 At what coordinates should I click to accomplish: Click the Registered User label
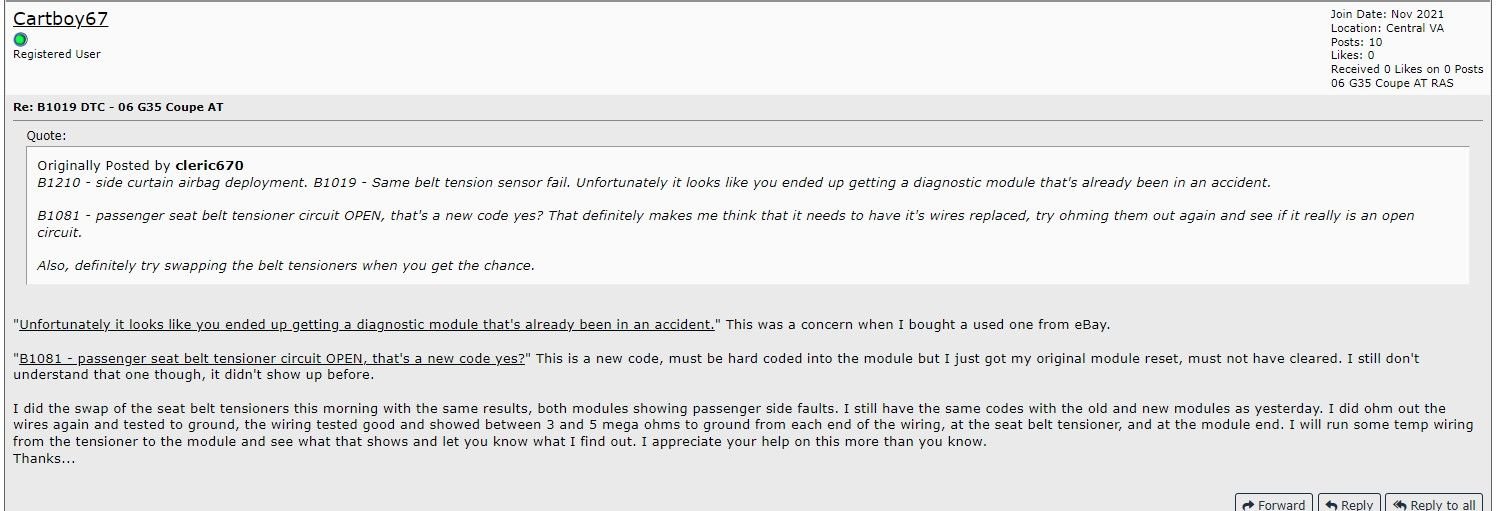coord(57,54)
